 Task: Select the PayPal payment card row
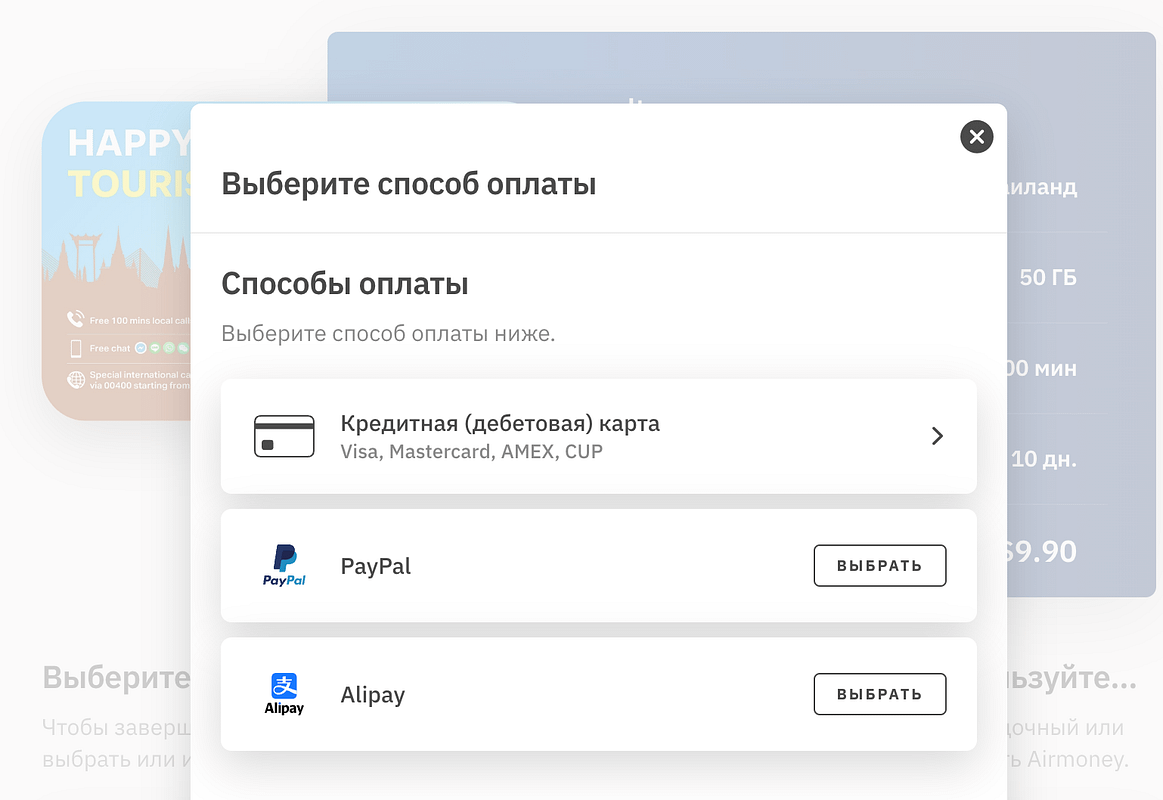click(598, 565)
